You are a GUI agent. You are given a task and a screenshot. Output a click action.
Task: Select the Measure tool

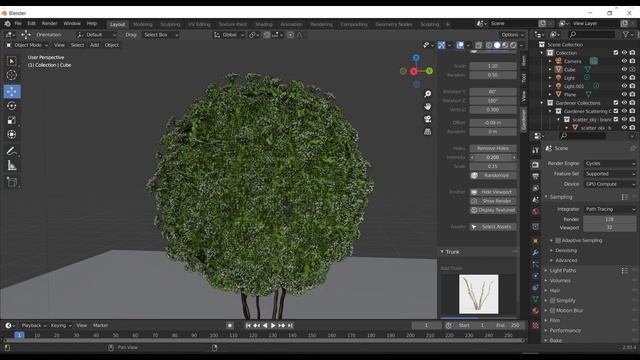(x=12, y=165)
